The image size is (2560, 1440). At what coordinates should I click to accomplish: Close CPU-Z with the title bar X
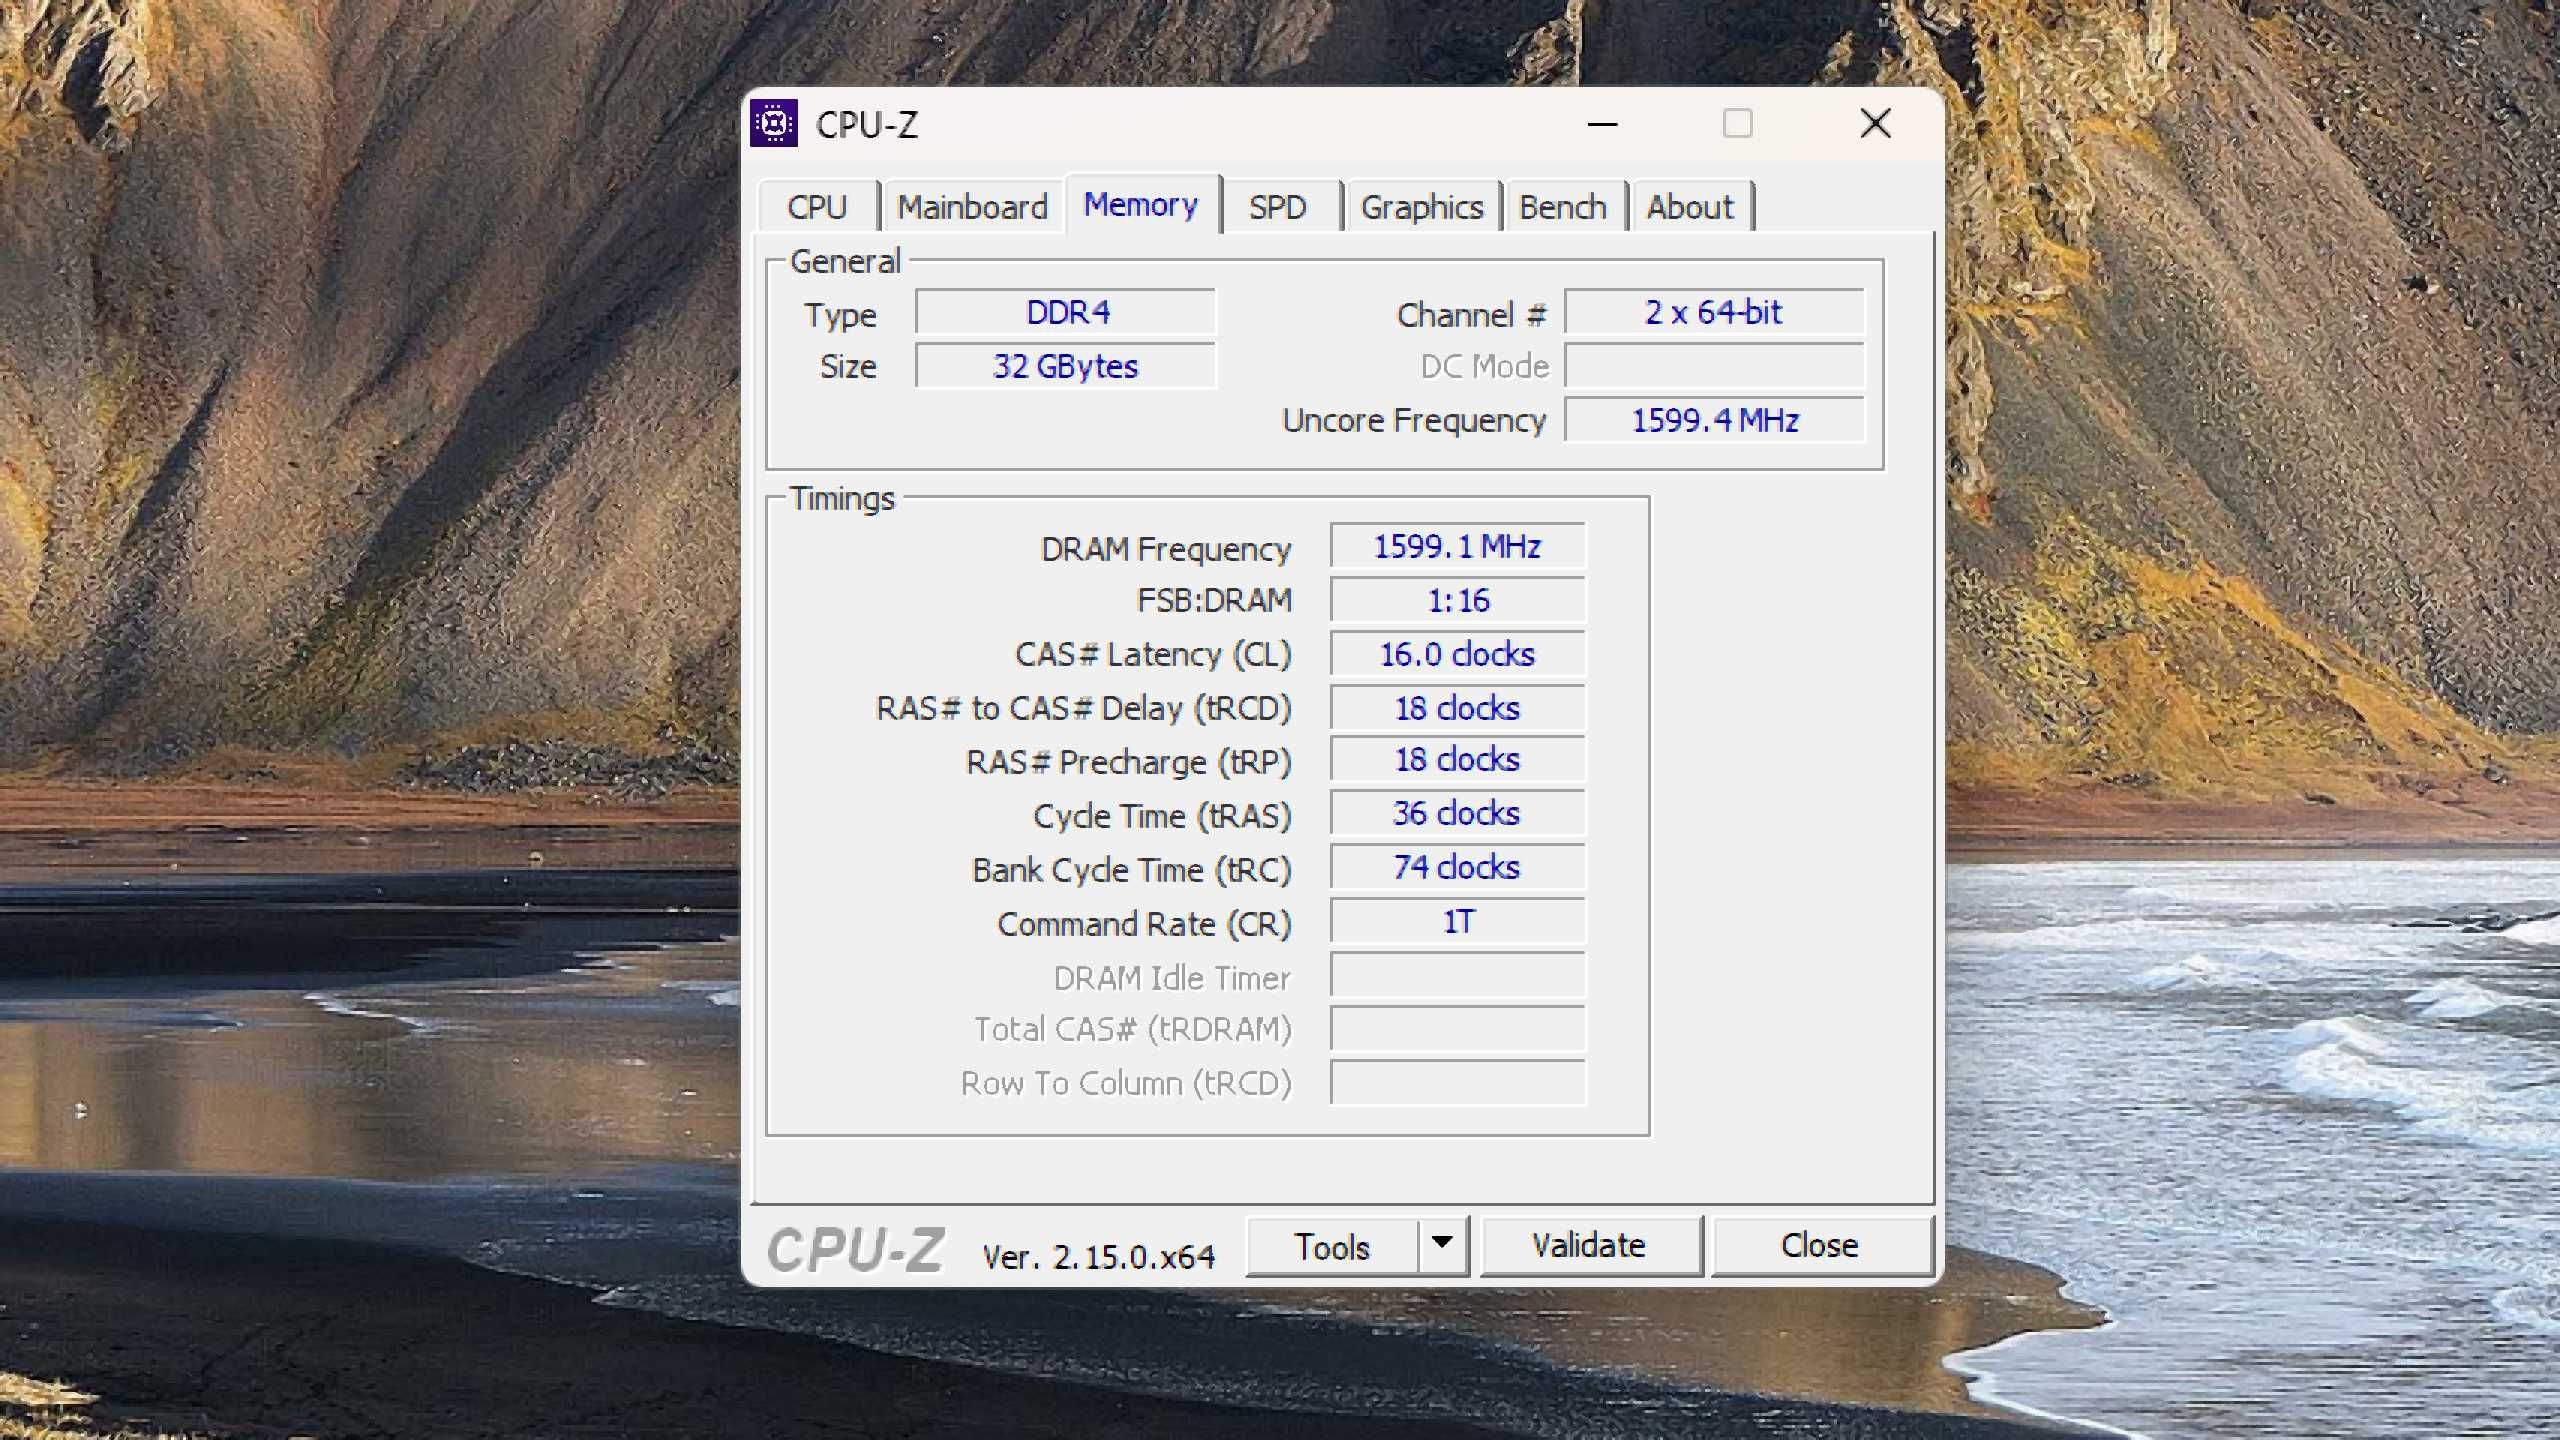click(1876, 124)
